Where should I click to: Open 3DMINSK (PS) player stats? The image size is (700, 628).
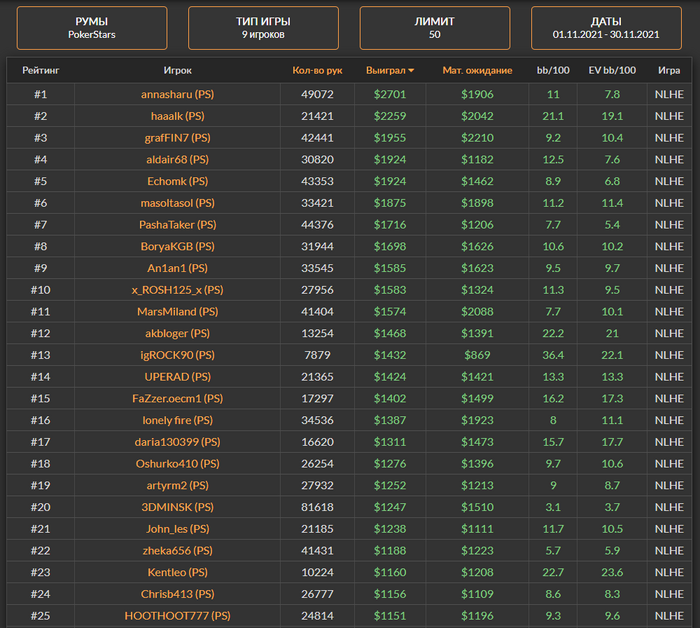pos(177,507)
